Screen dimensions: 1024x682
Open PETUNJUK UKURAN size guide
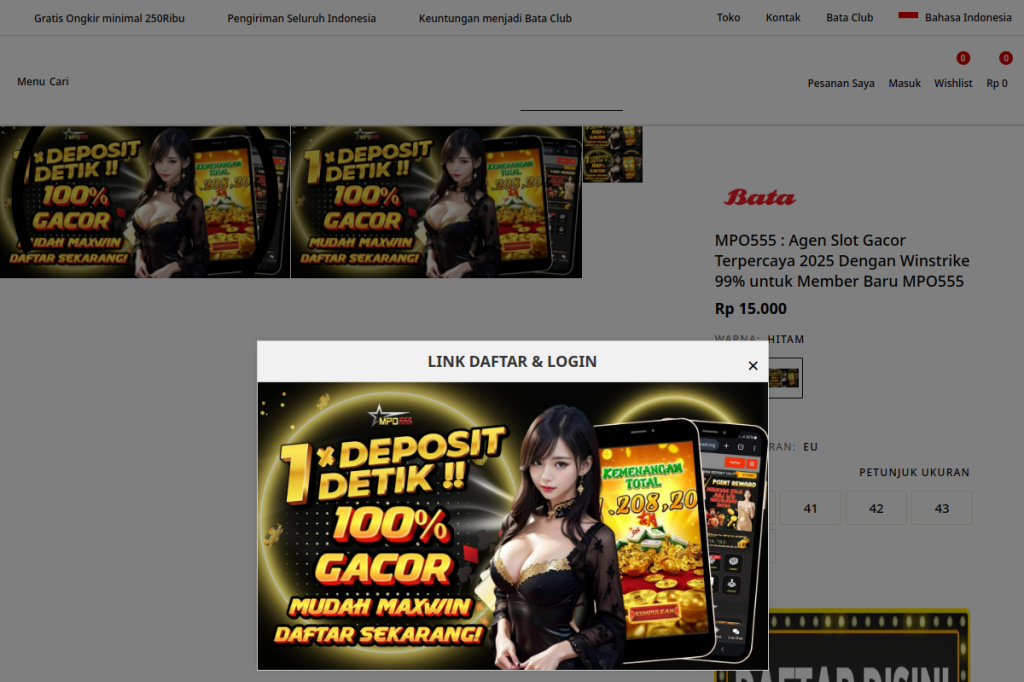(x=914, y=472)
